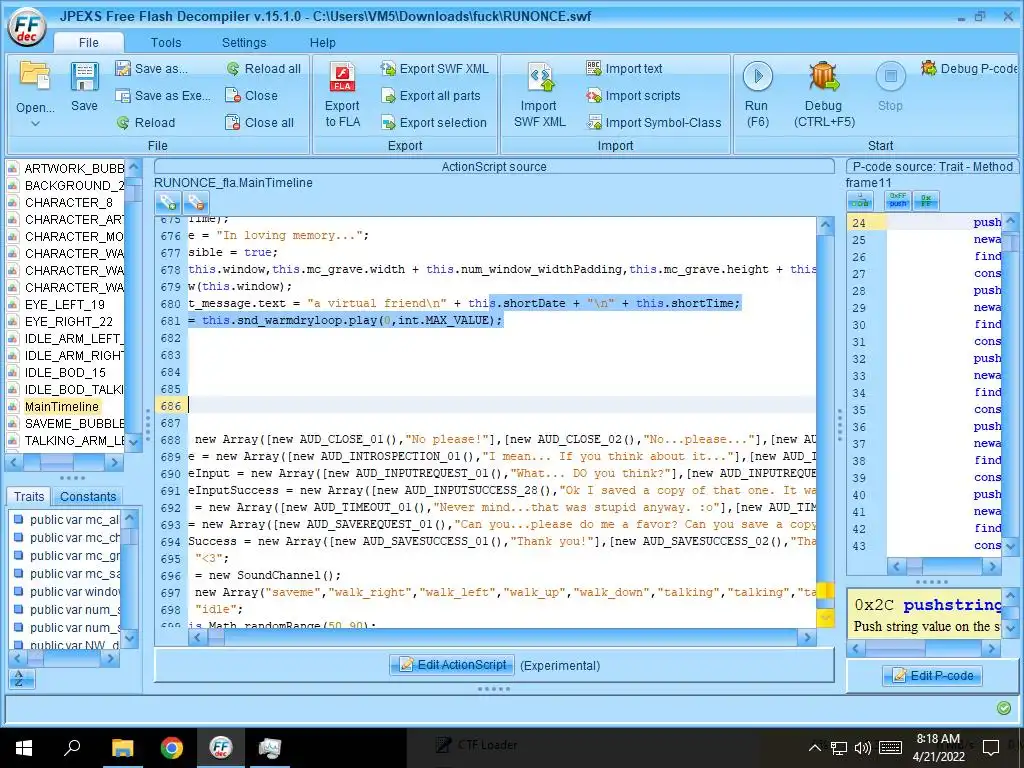This screenshot has width=1024, height=768.
Task: Open the Help ribbon tab
Action: point(323,42)
